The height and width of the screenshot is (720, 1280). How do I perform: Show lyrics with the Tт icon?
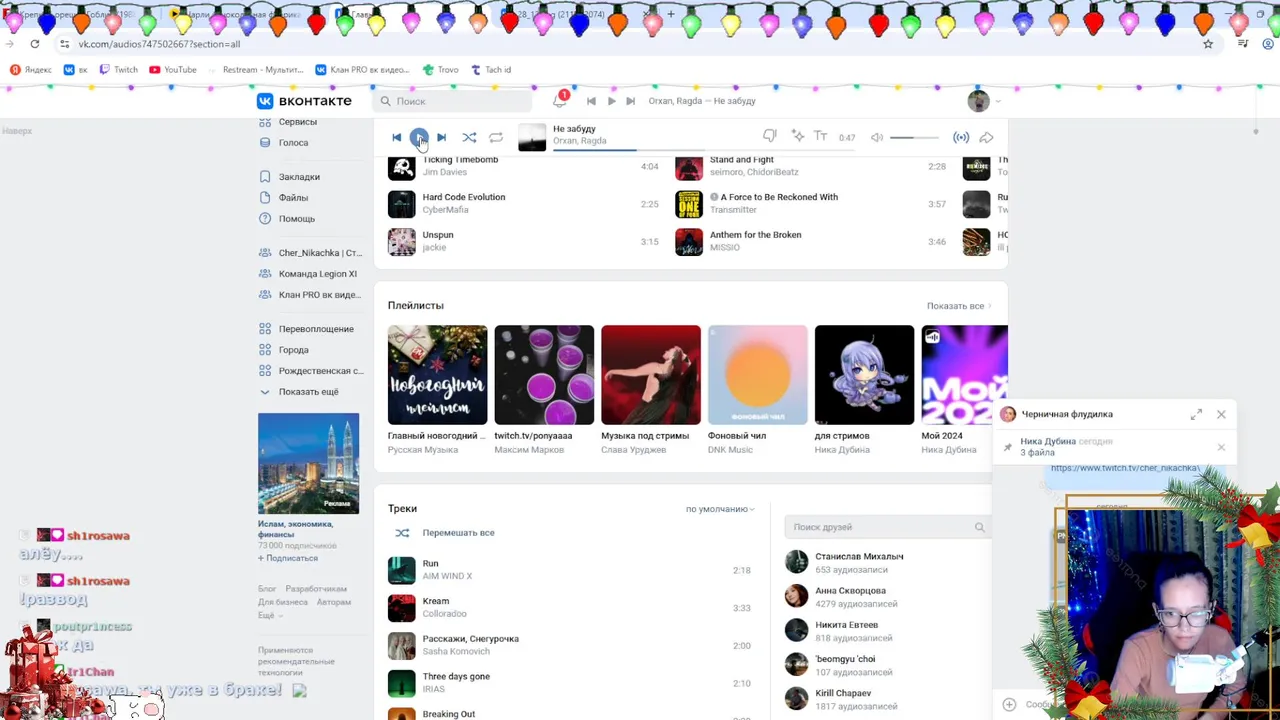pos(820,136)
